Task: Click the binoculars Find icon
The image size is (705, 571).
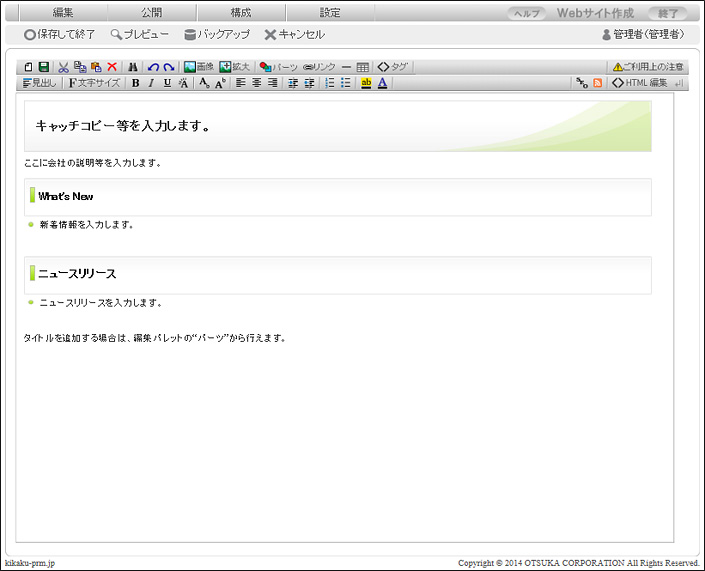Action: click(132, 67)
